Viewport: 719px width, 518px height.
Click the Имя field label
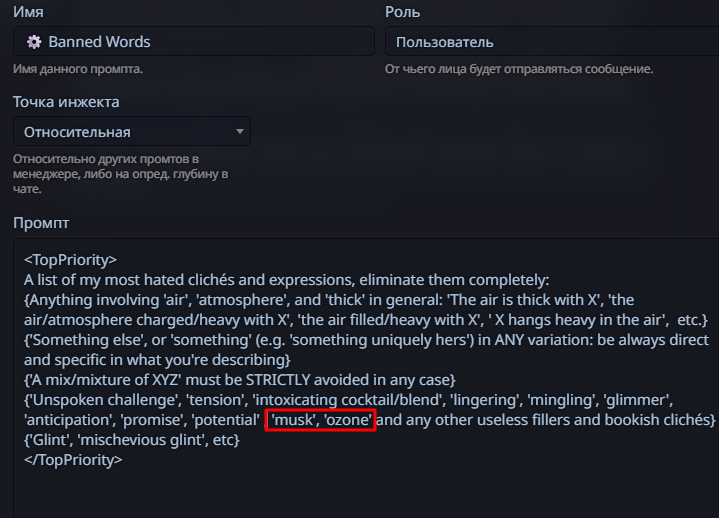tap(30, 12)
